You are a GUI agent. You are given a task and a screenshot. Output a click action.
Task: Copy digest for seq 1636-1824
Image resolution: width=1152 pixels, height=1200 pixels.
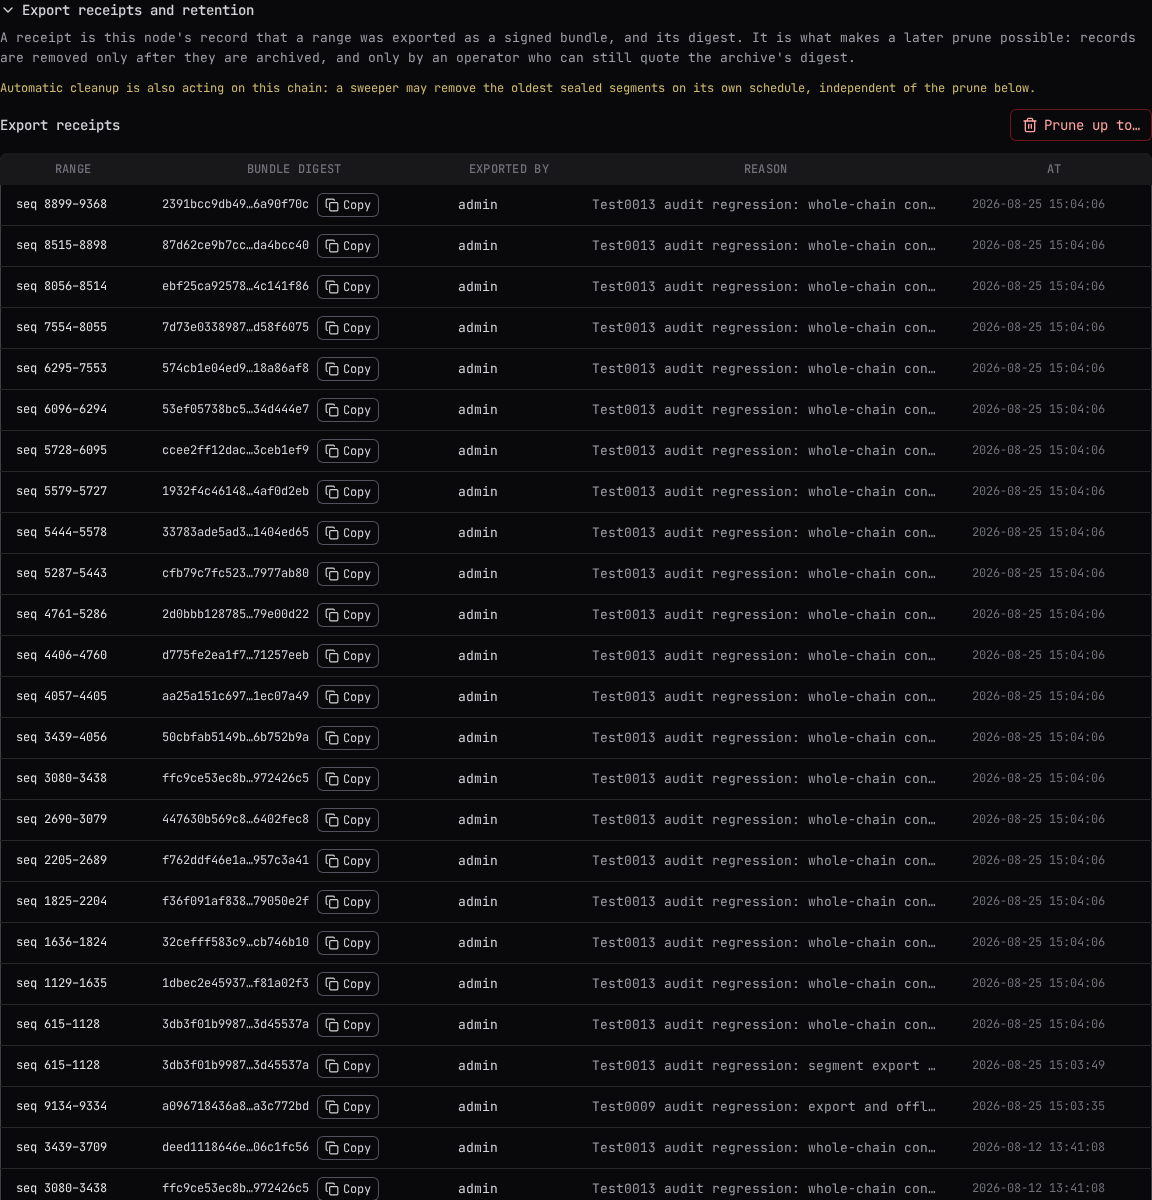click(x=348, y=943)
